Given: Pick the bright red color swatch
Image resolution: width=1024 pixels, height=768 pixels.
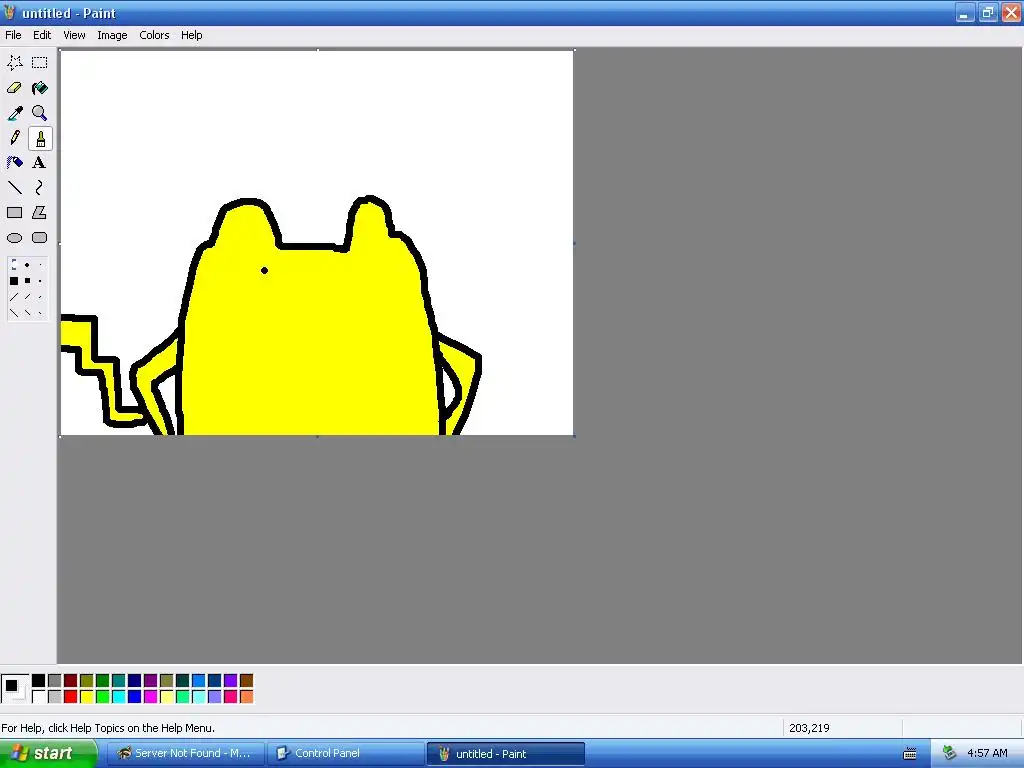Looking at the screenshot, I should 71,697.
